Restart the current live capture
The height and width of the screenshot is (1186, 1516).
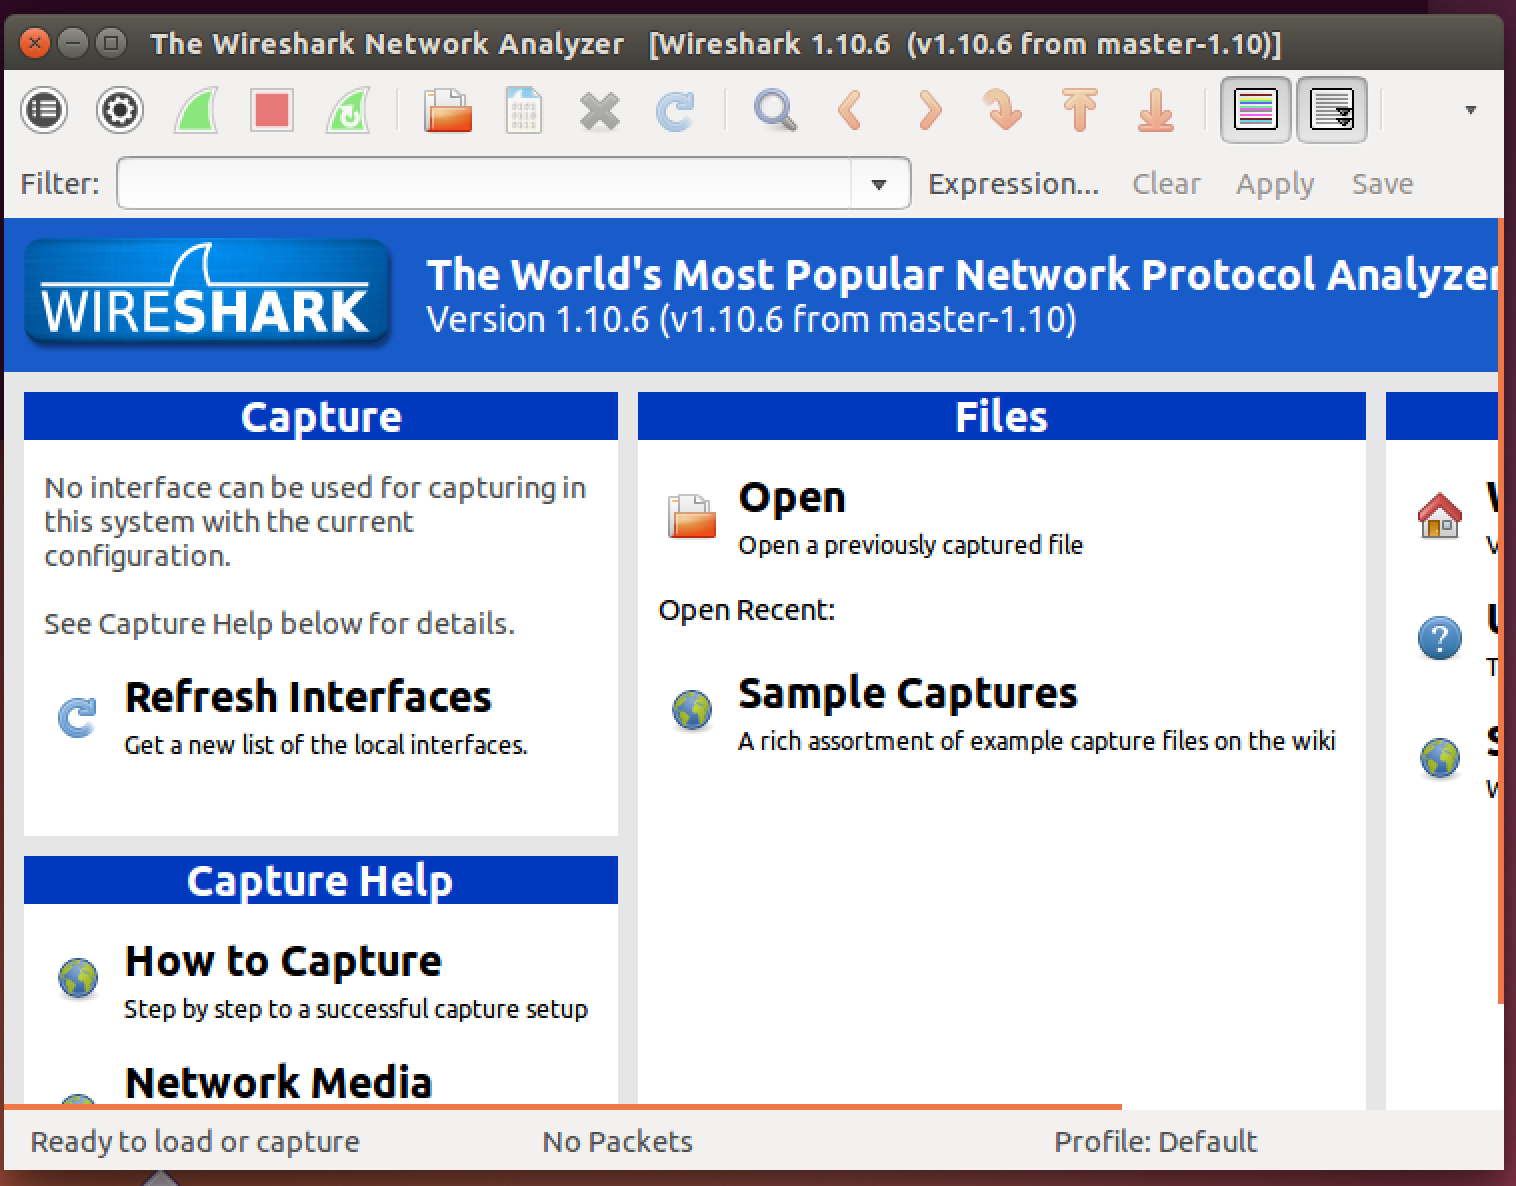coord(348,110)
